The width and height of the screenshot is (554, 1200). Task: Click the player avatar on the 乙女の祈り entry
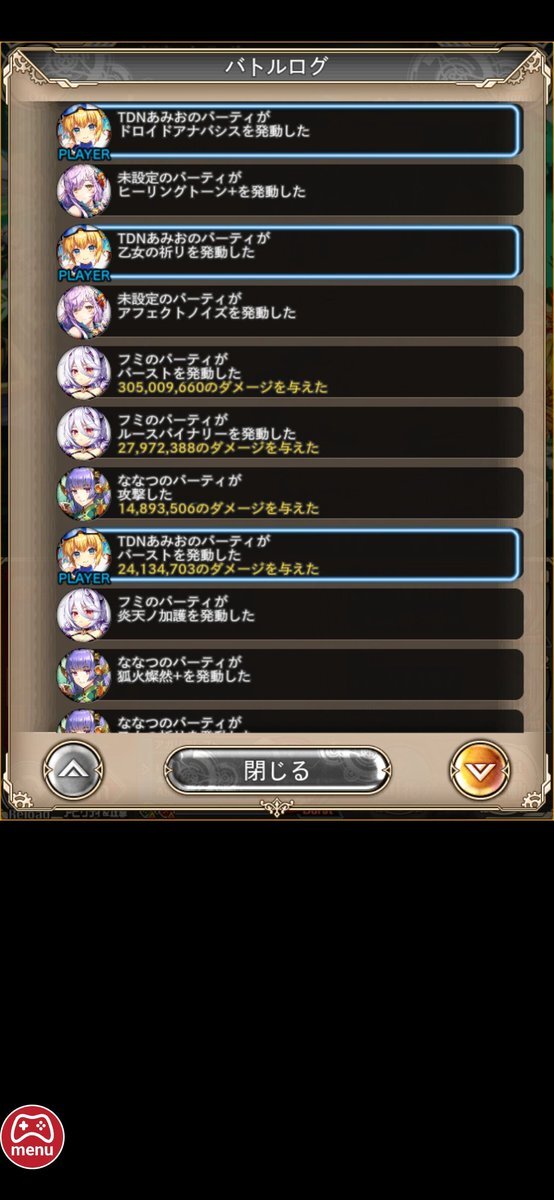point(84,251)
